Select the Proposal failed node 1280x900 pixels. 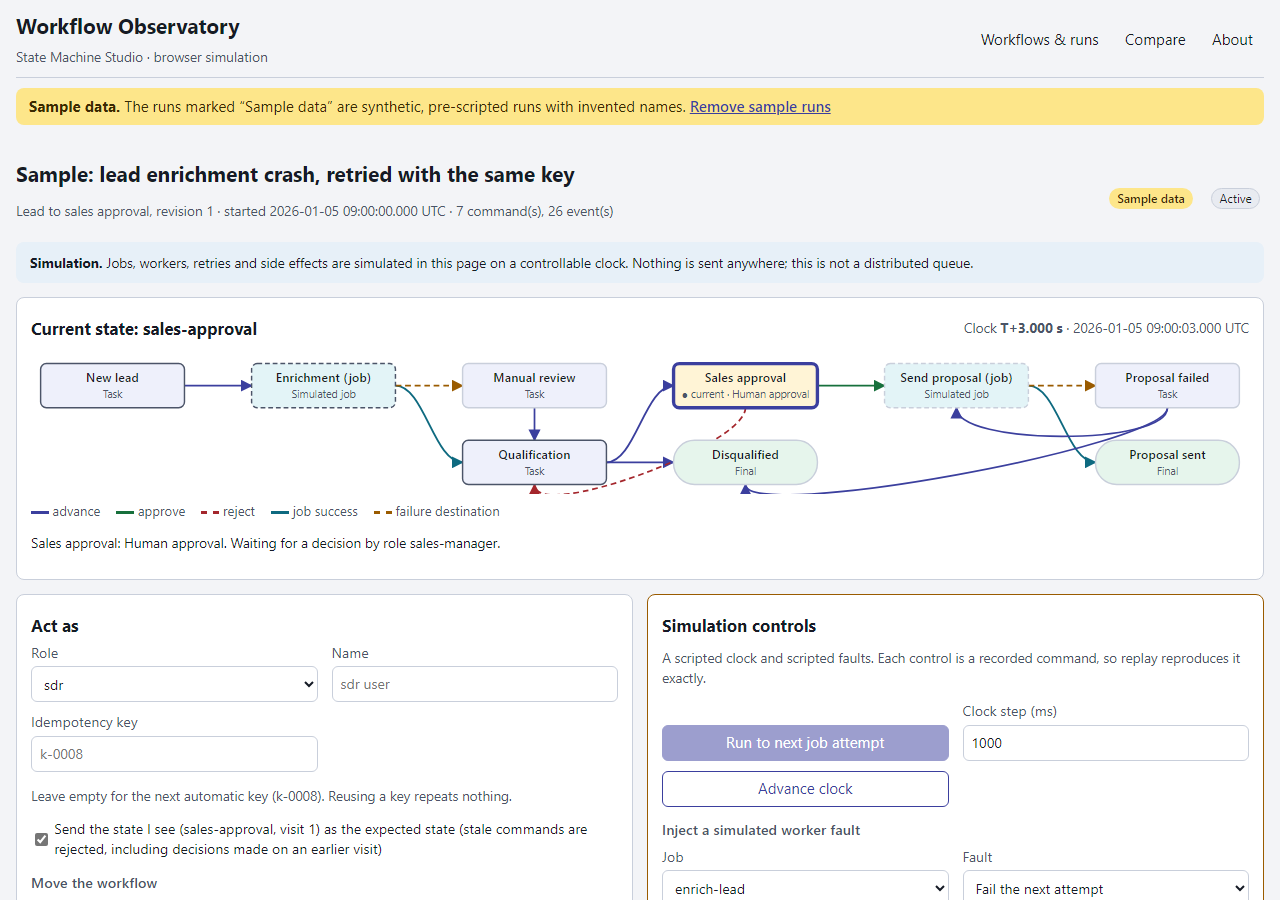[1167, 386]
